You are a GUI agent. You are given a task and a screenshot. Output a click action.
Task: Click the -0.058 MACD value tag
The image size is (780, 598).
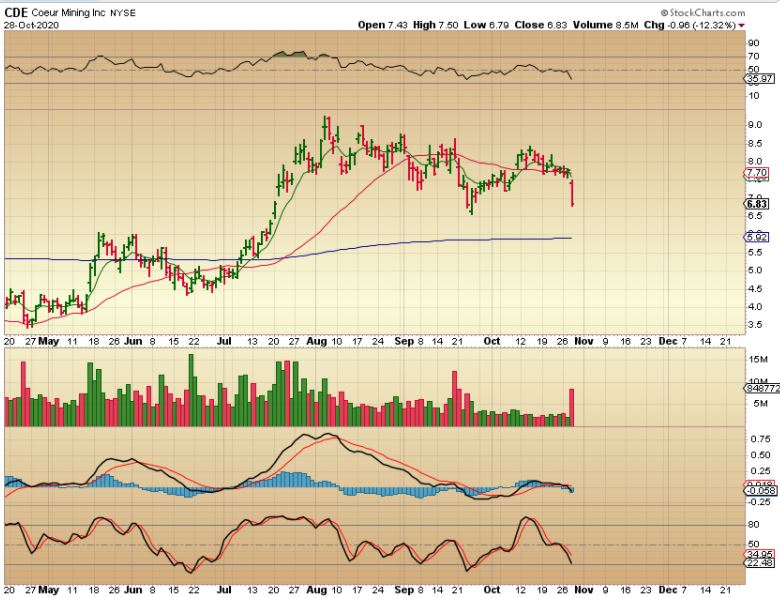pos(761,491)
